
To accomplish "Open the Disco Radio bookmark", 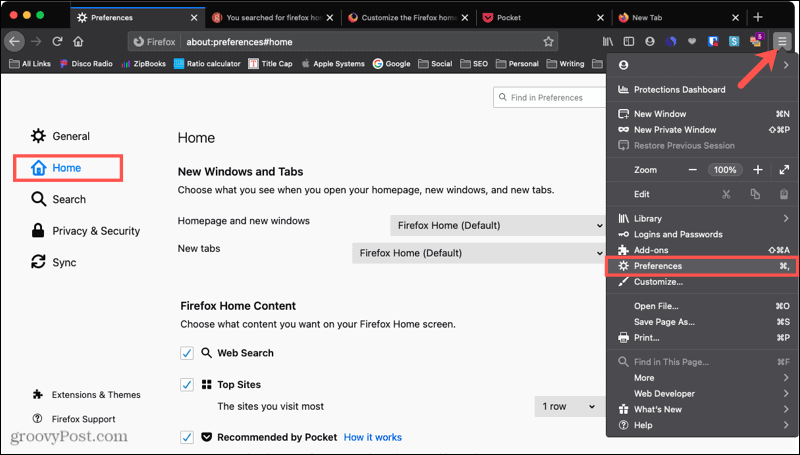I will click(86, 64).
